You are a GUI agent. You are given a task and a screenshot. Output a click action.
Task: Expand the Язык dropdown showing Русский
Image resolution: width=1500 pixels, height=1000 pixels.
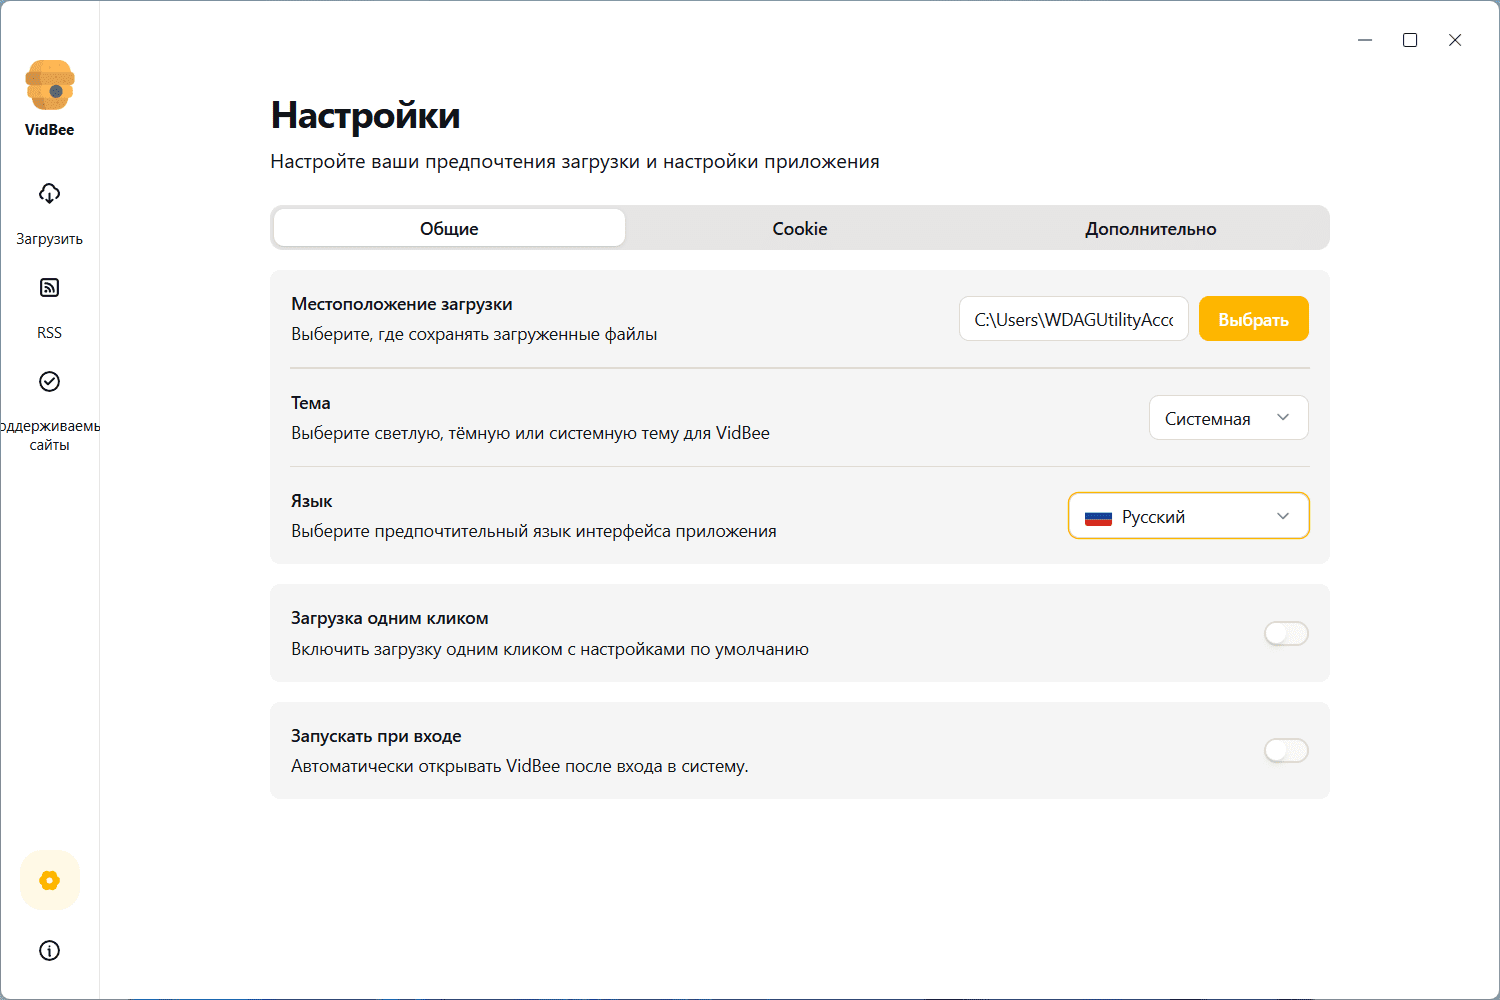click(1189, 516)
